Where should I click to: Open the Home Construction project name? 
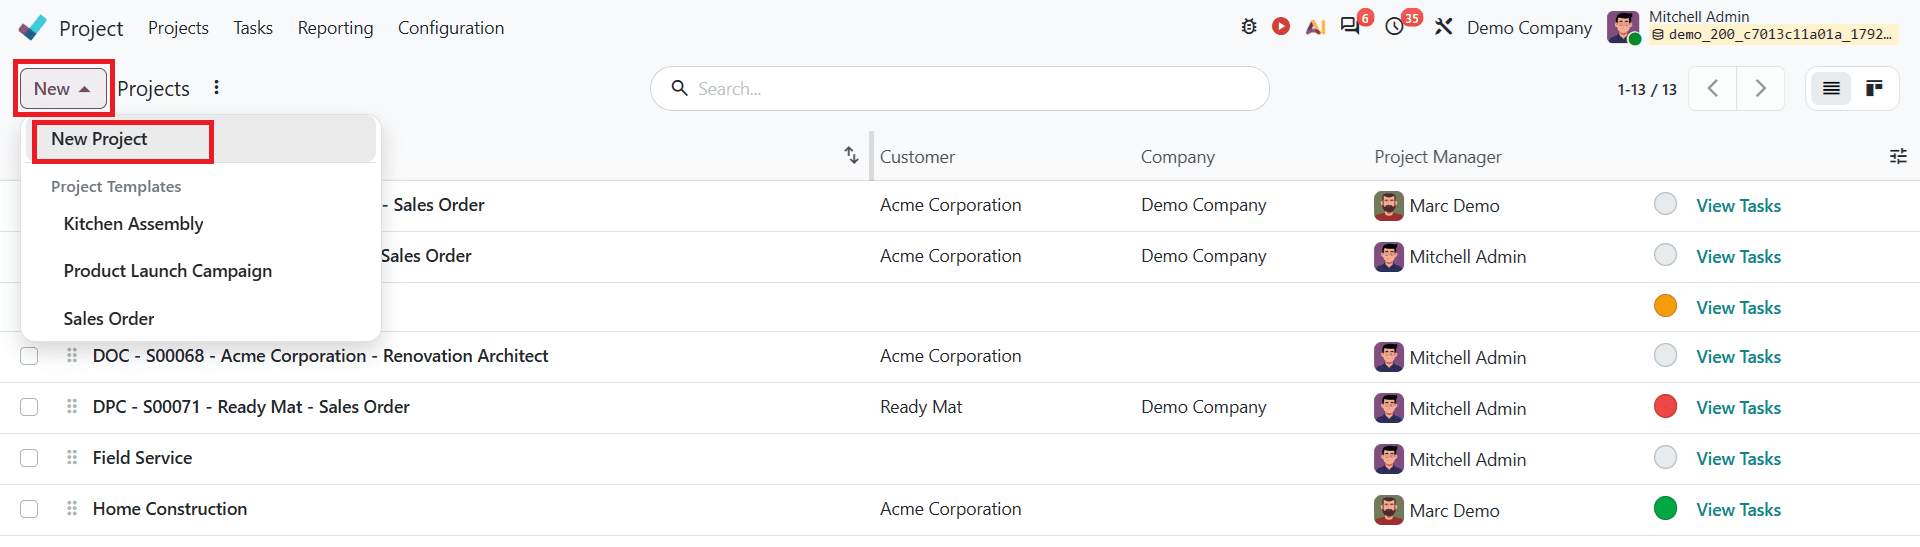170,509
